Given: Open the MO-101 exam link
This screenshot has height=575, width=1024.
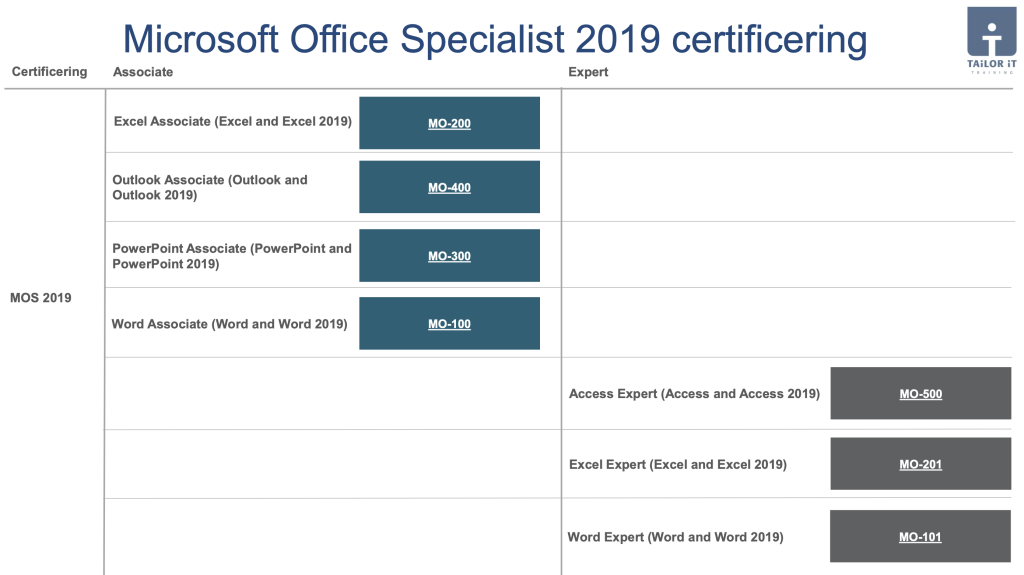Looking at the screenshot, I should 920,537.
